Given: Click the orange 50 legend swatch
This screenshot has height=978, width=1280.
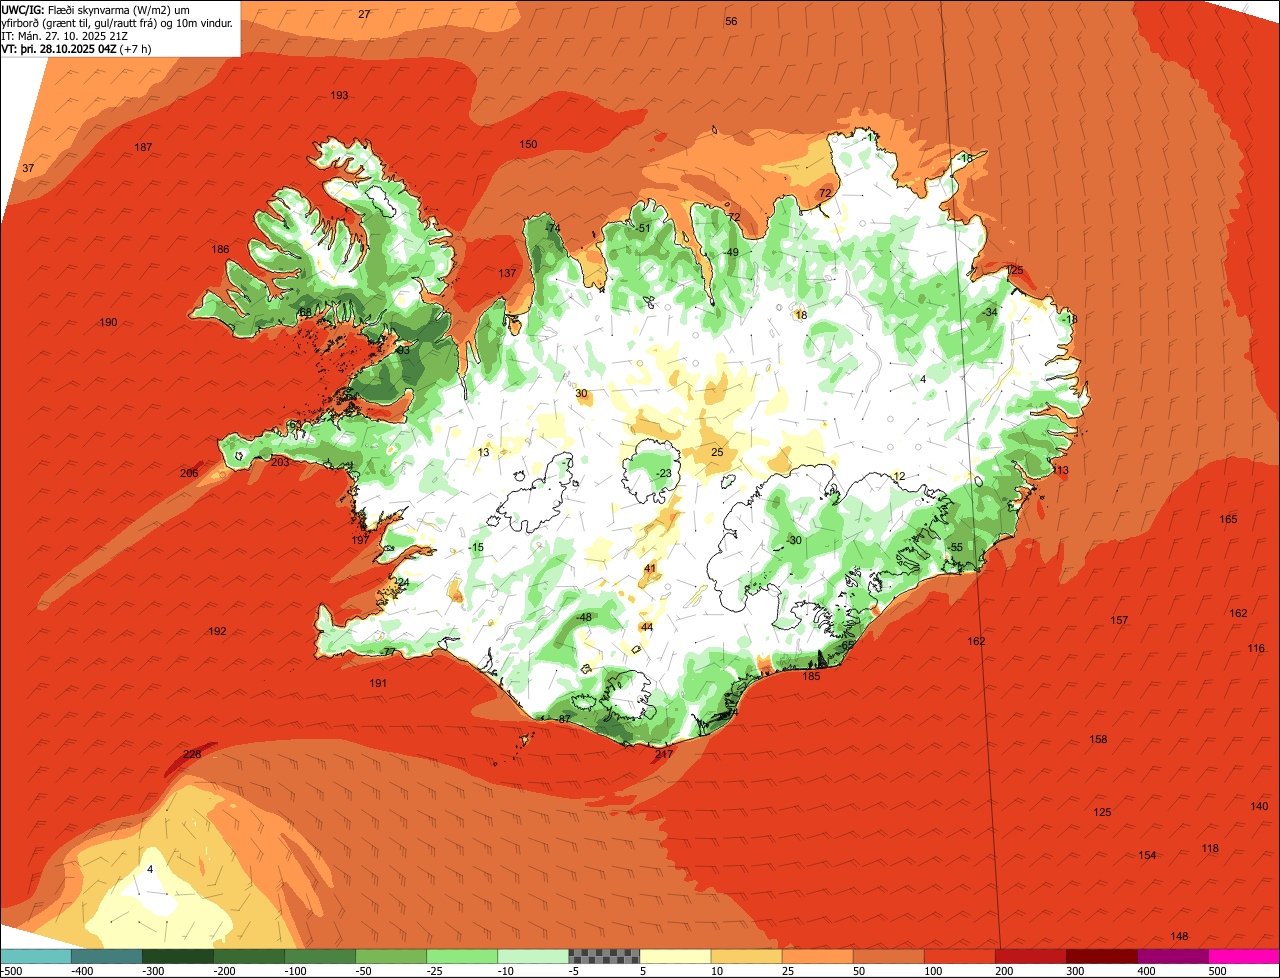Looking at the screenshot, I should tap(888, 956).
